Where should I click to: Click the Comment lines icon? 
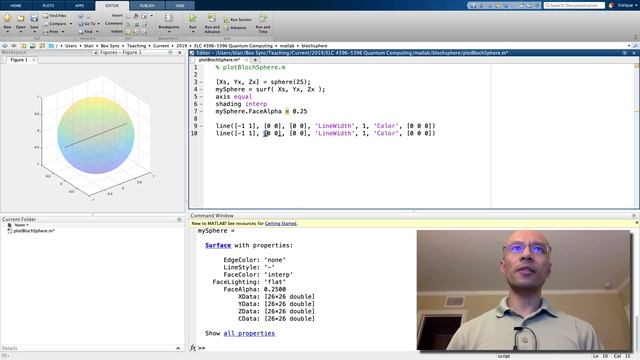click(128, 24)
